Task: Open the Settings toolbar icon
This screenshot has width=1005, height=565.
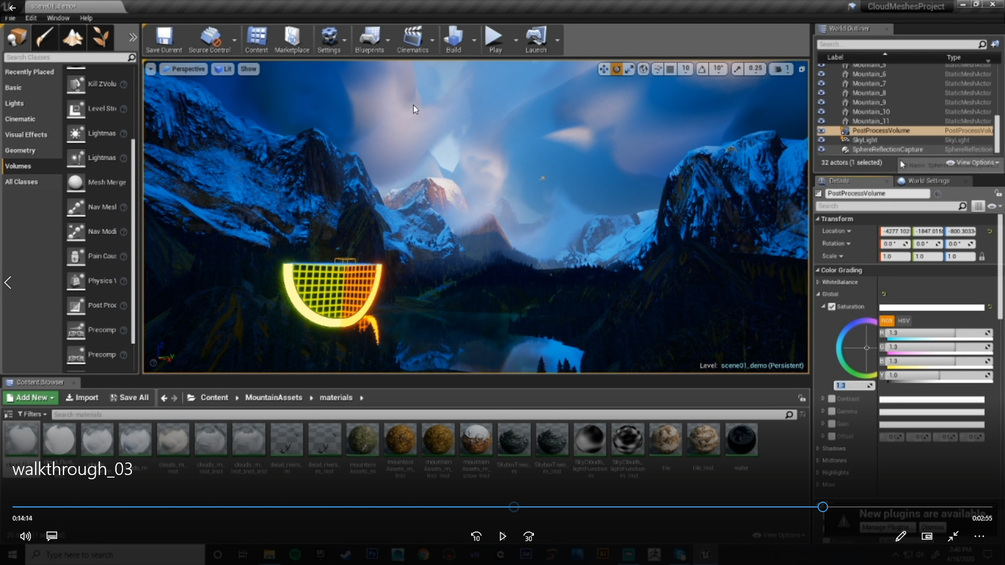Action: (x=329, y=40)
